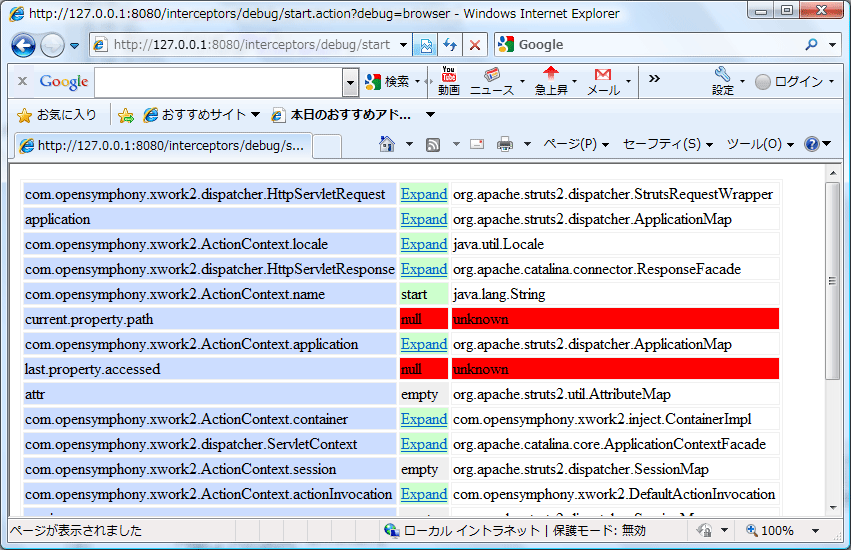Image resolution: width=851 pixels, height=550 pixels.
Task: Expand the application row
Action: 424,219
